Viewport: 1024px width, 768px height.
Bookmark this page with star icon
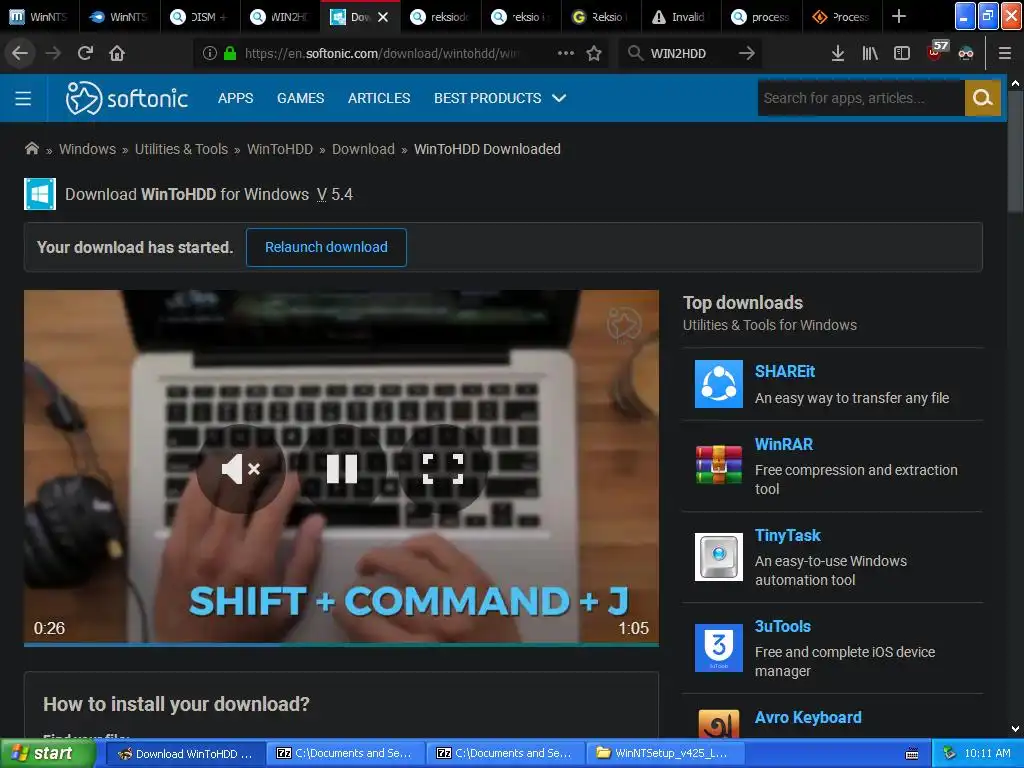pyautogui.click(x=594, y=54)
